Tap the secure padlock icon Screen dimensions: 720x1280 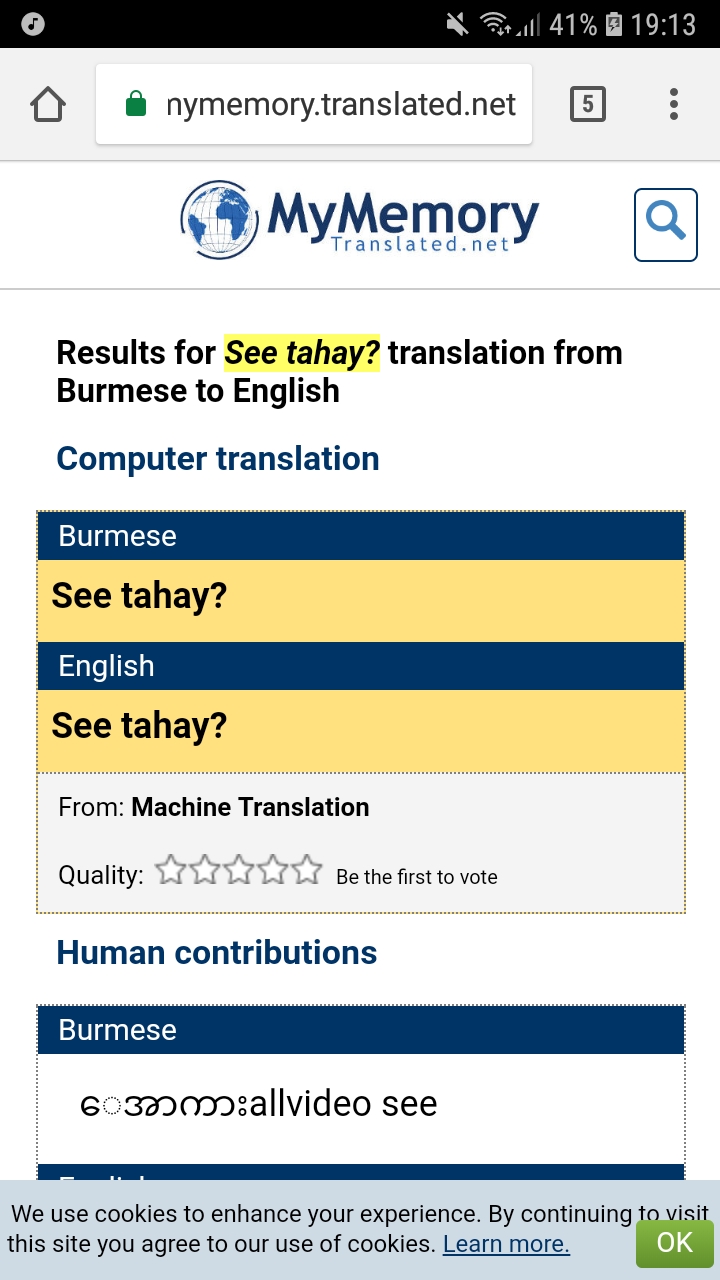point(136,104)
